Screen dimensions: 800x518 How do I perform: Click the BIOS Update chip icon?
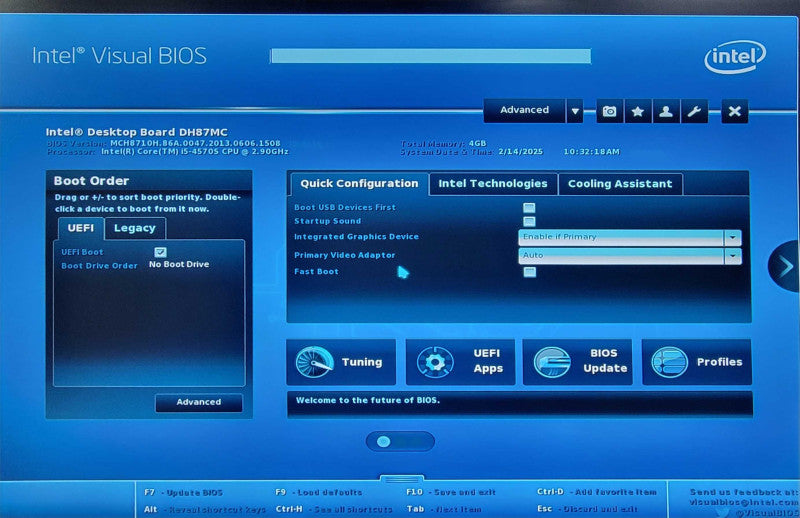[x=552, y=362]
